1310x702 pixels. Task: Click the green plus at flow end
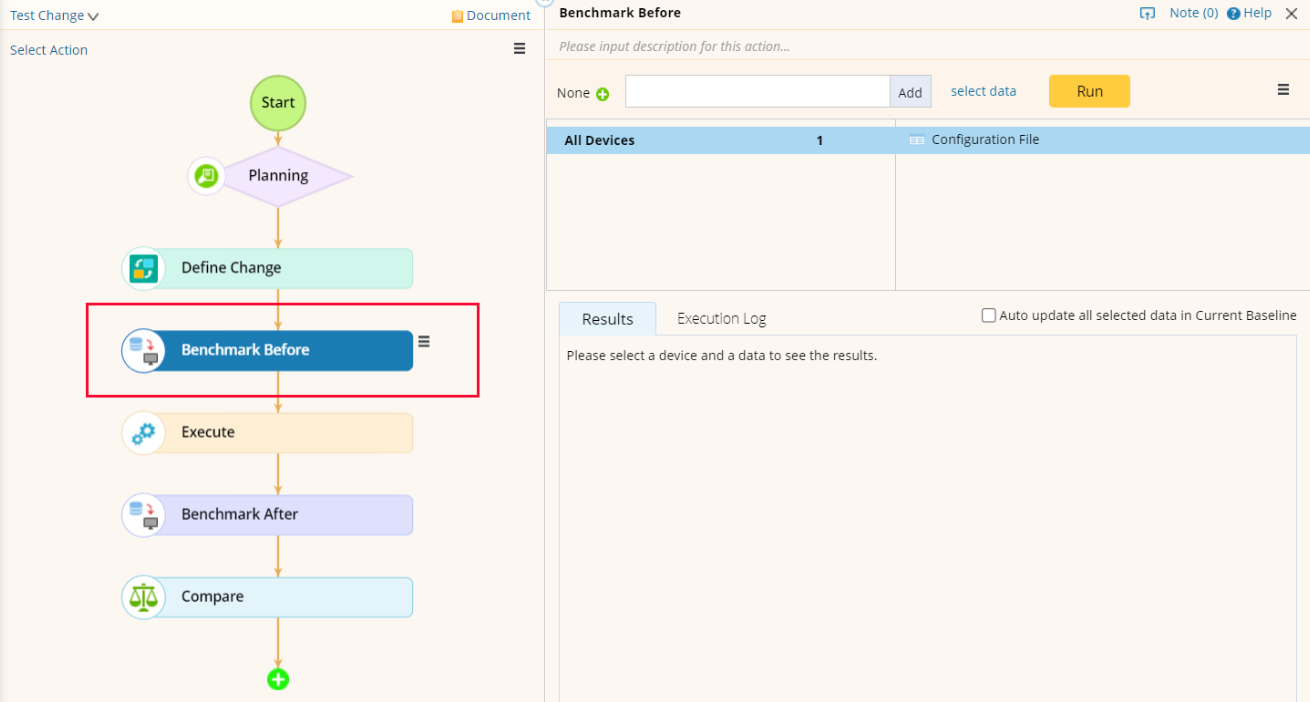tap(278, 679)
